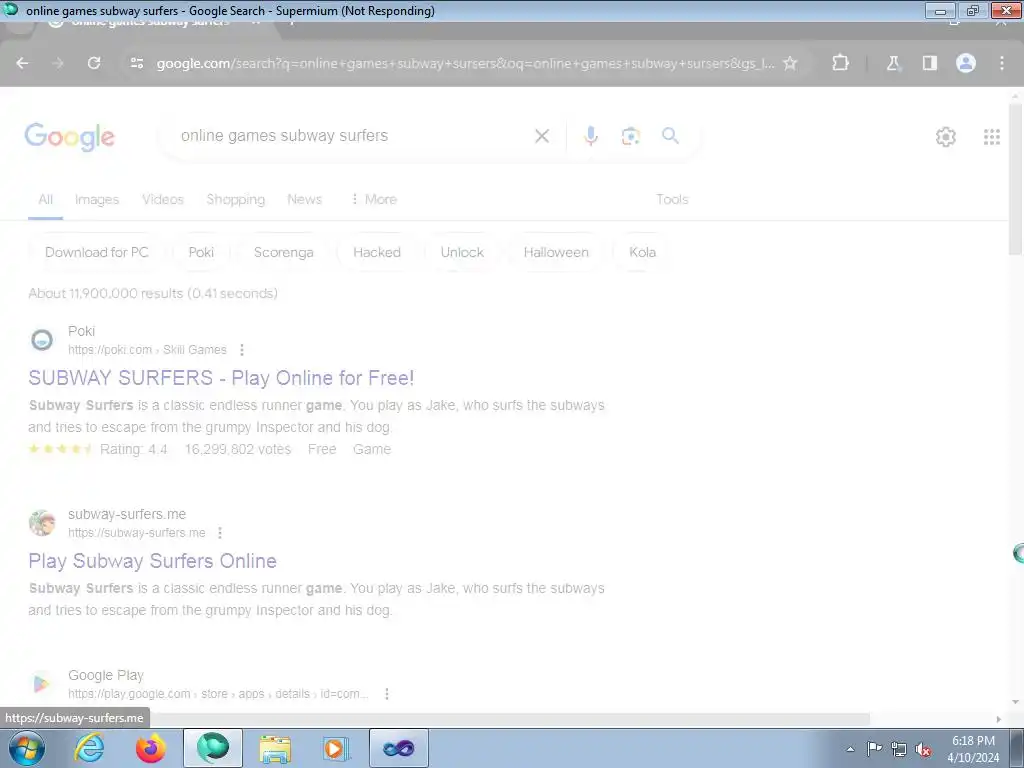Switch to Supermium taskbar icon
This screenshot has width=1024, height=768.
click(x=213, y=748)
